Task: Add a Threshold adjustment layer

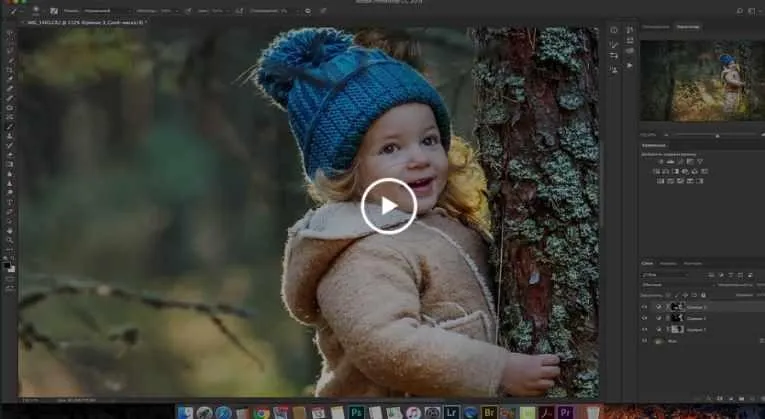Action: (680, 181)
